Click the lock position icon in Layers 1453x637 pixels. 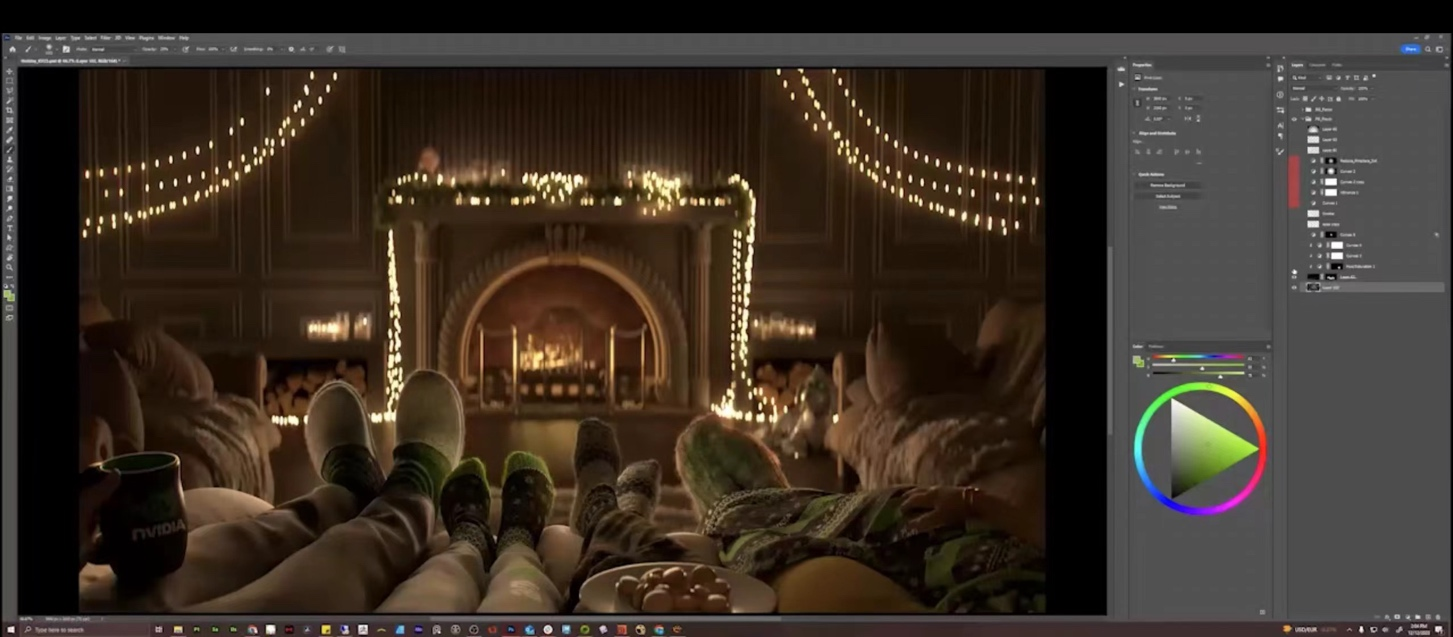coord(1322,99)
